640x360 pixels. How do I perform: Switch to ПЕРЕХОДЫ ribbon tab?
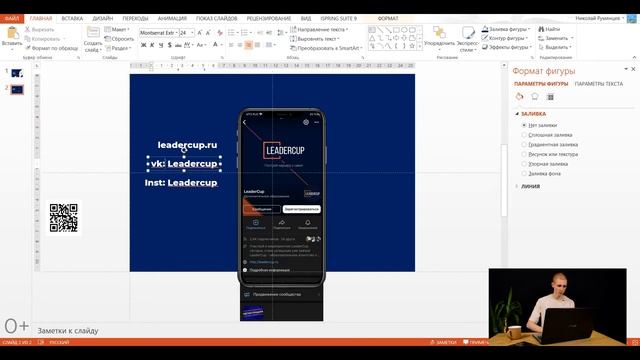[135, 18]
